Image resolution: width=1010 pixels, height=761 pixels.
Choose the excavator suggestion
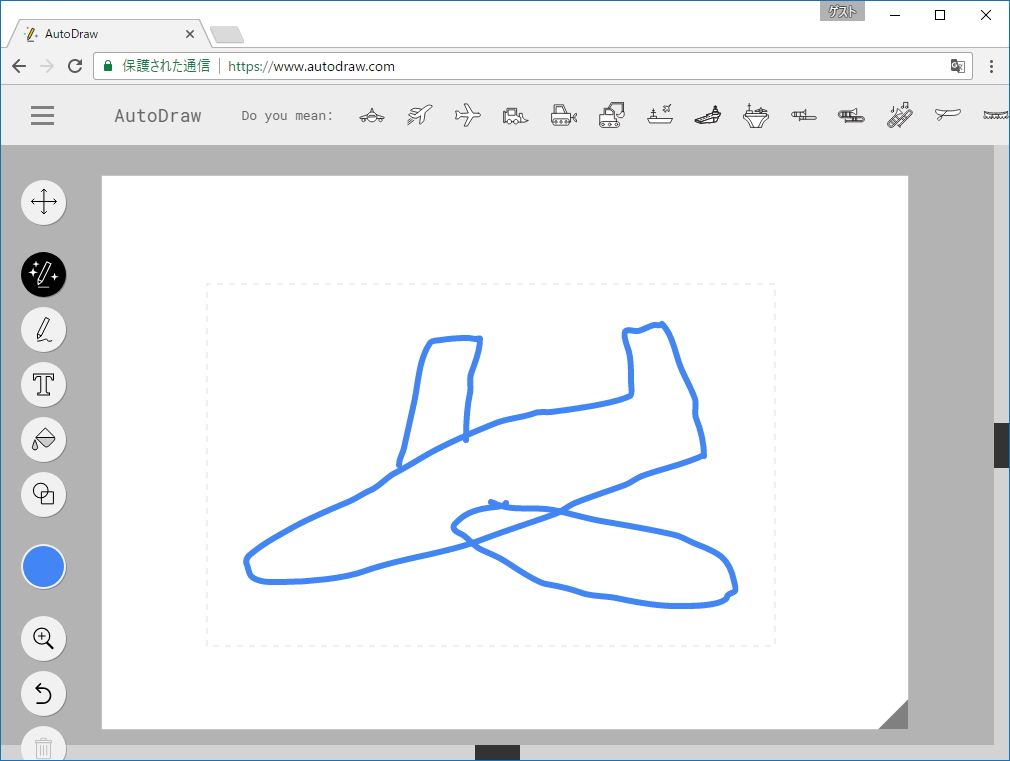pyautogui.click(x=611, y=115)
